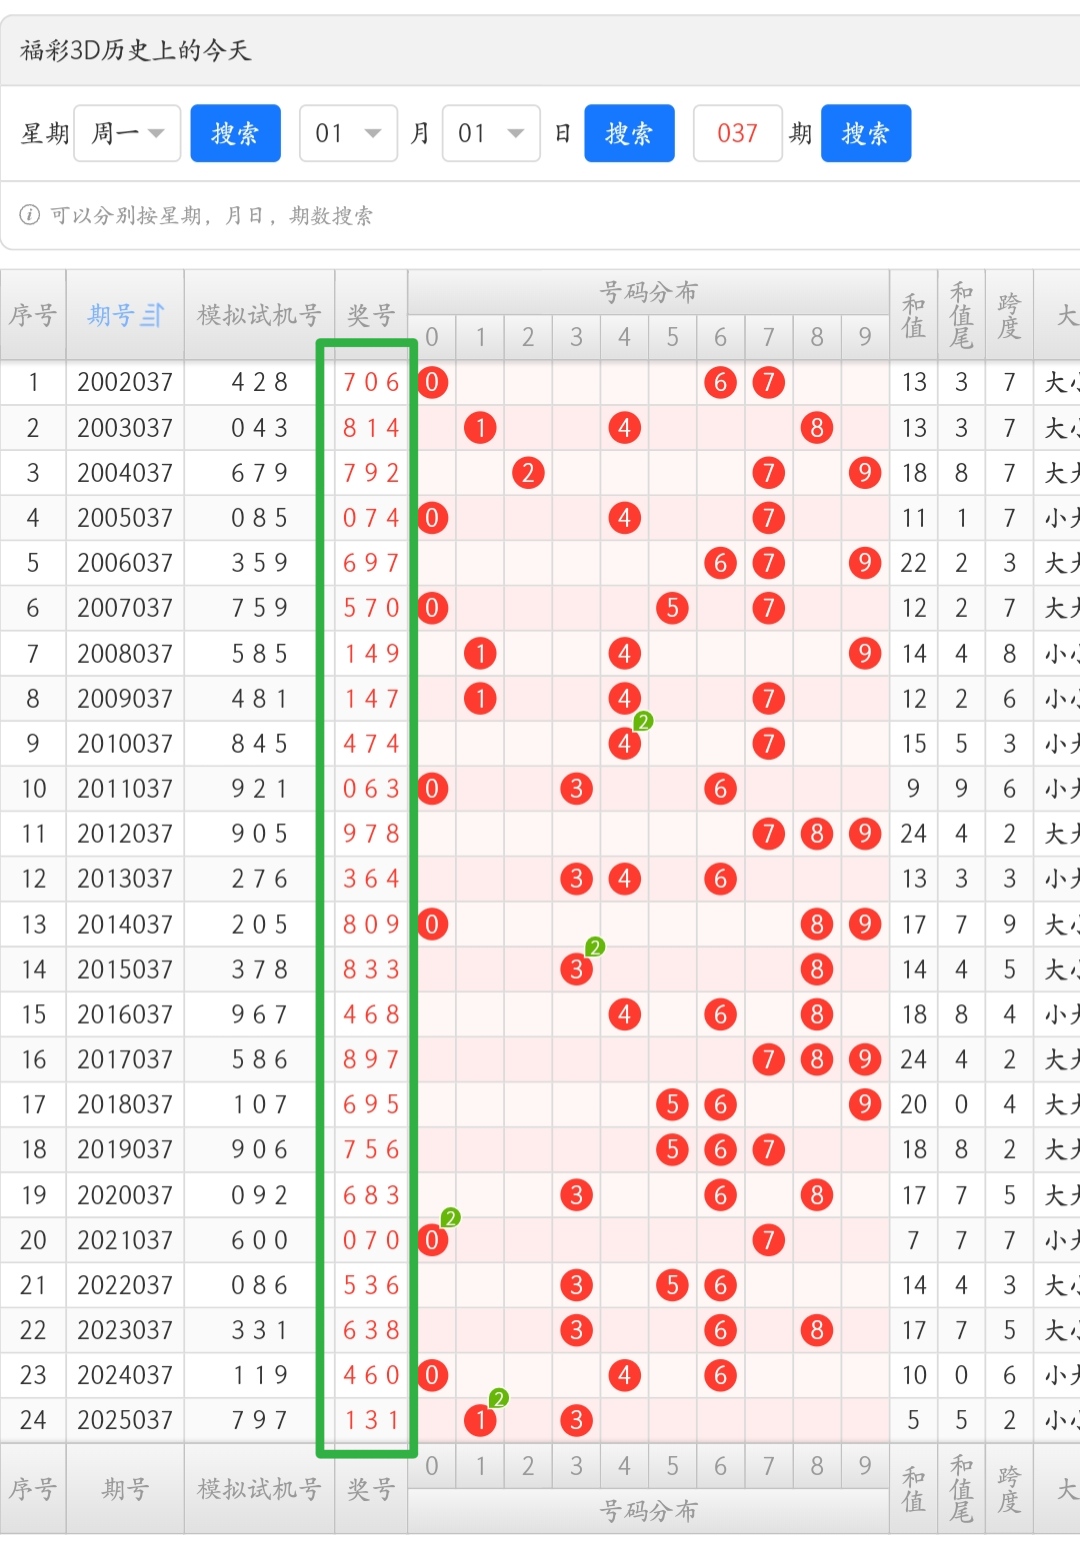Click the 和值尾 column header at top
The width and height of the screenshot is (1080, 1548).
point(961,315)
